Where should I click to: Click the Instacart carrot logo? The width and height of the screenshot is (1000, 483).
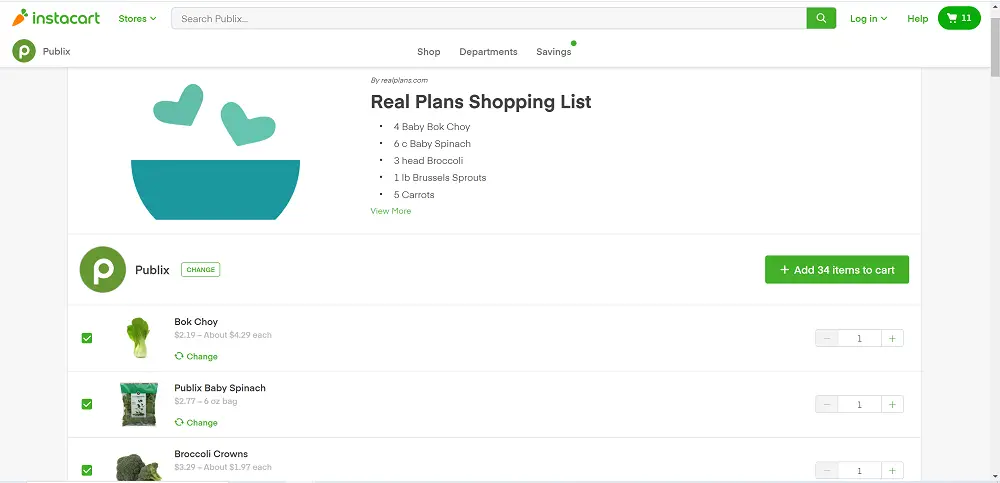(x=56, y=18)
